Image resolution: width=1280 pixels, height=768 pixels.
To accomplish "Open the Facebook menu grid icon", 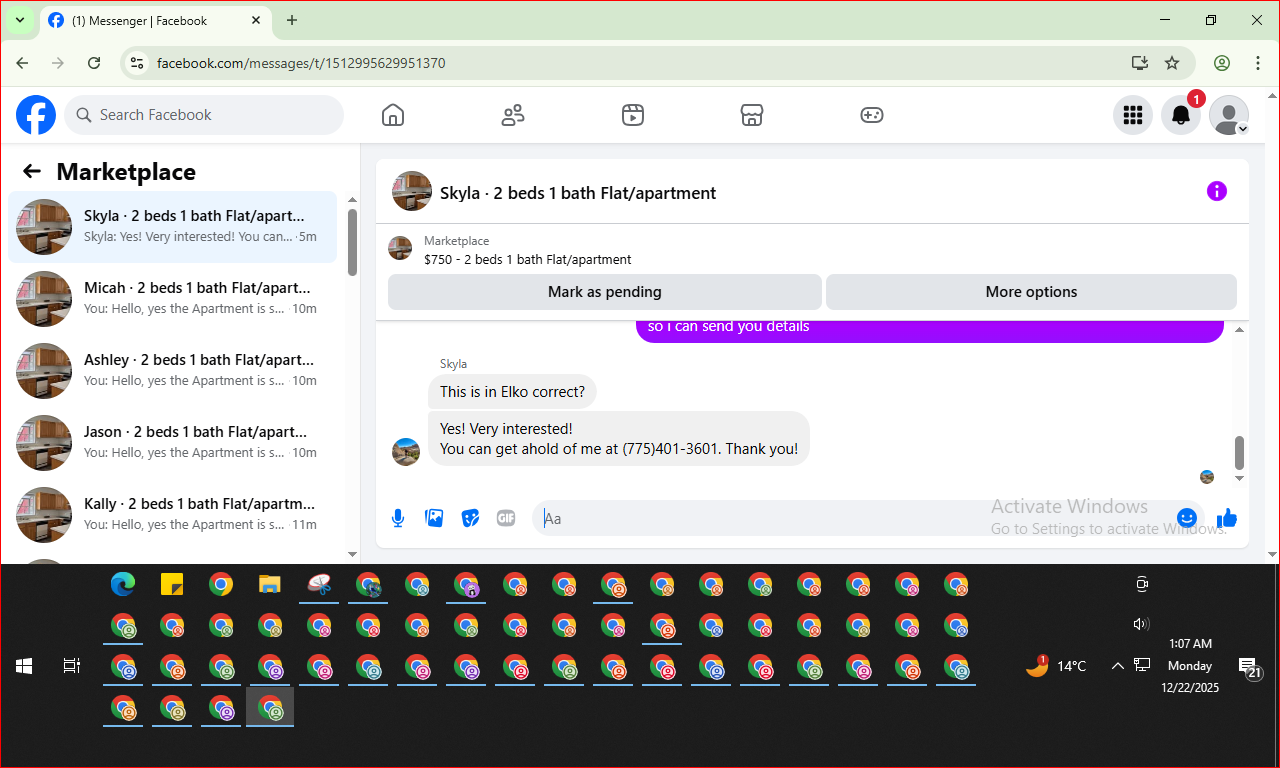I will pos(1133,115).
